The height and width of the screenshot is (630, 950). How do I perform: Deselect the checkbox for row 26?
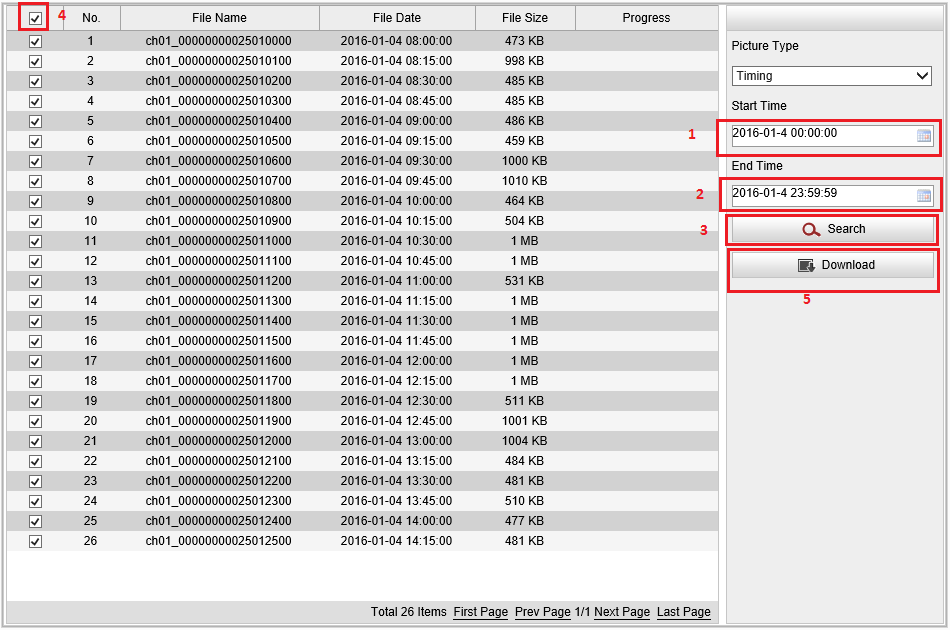point(36,541)
